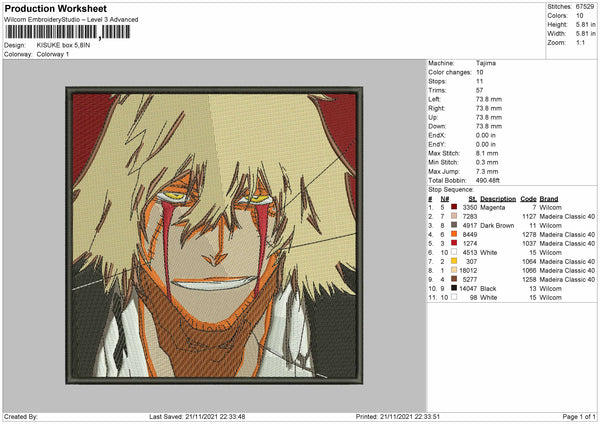Pick the yellow swatch with 307 stitches
The width and height of the screenshot is (600, 424).
[x=454, y=261]
